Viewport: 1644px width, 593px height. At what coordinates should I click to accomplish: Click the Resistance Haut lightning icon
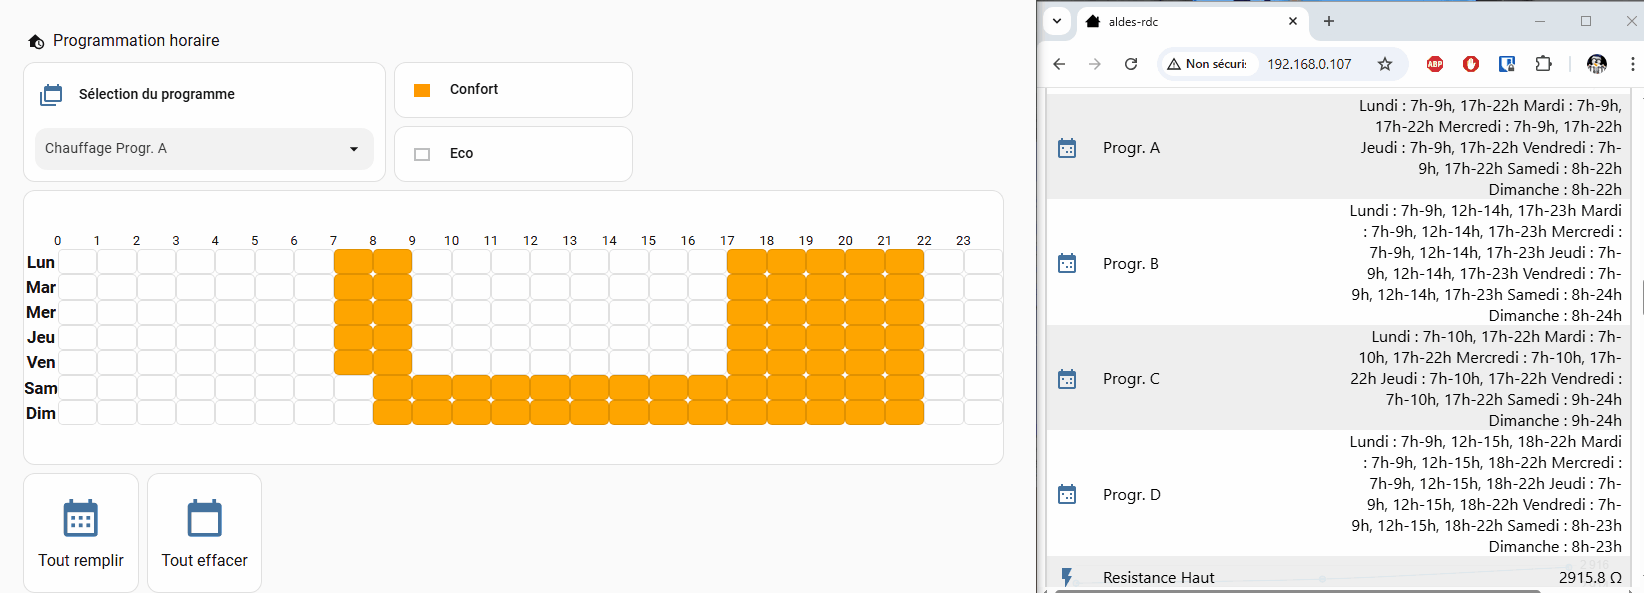(1067, 577)
